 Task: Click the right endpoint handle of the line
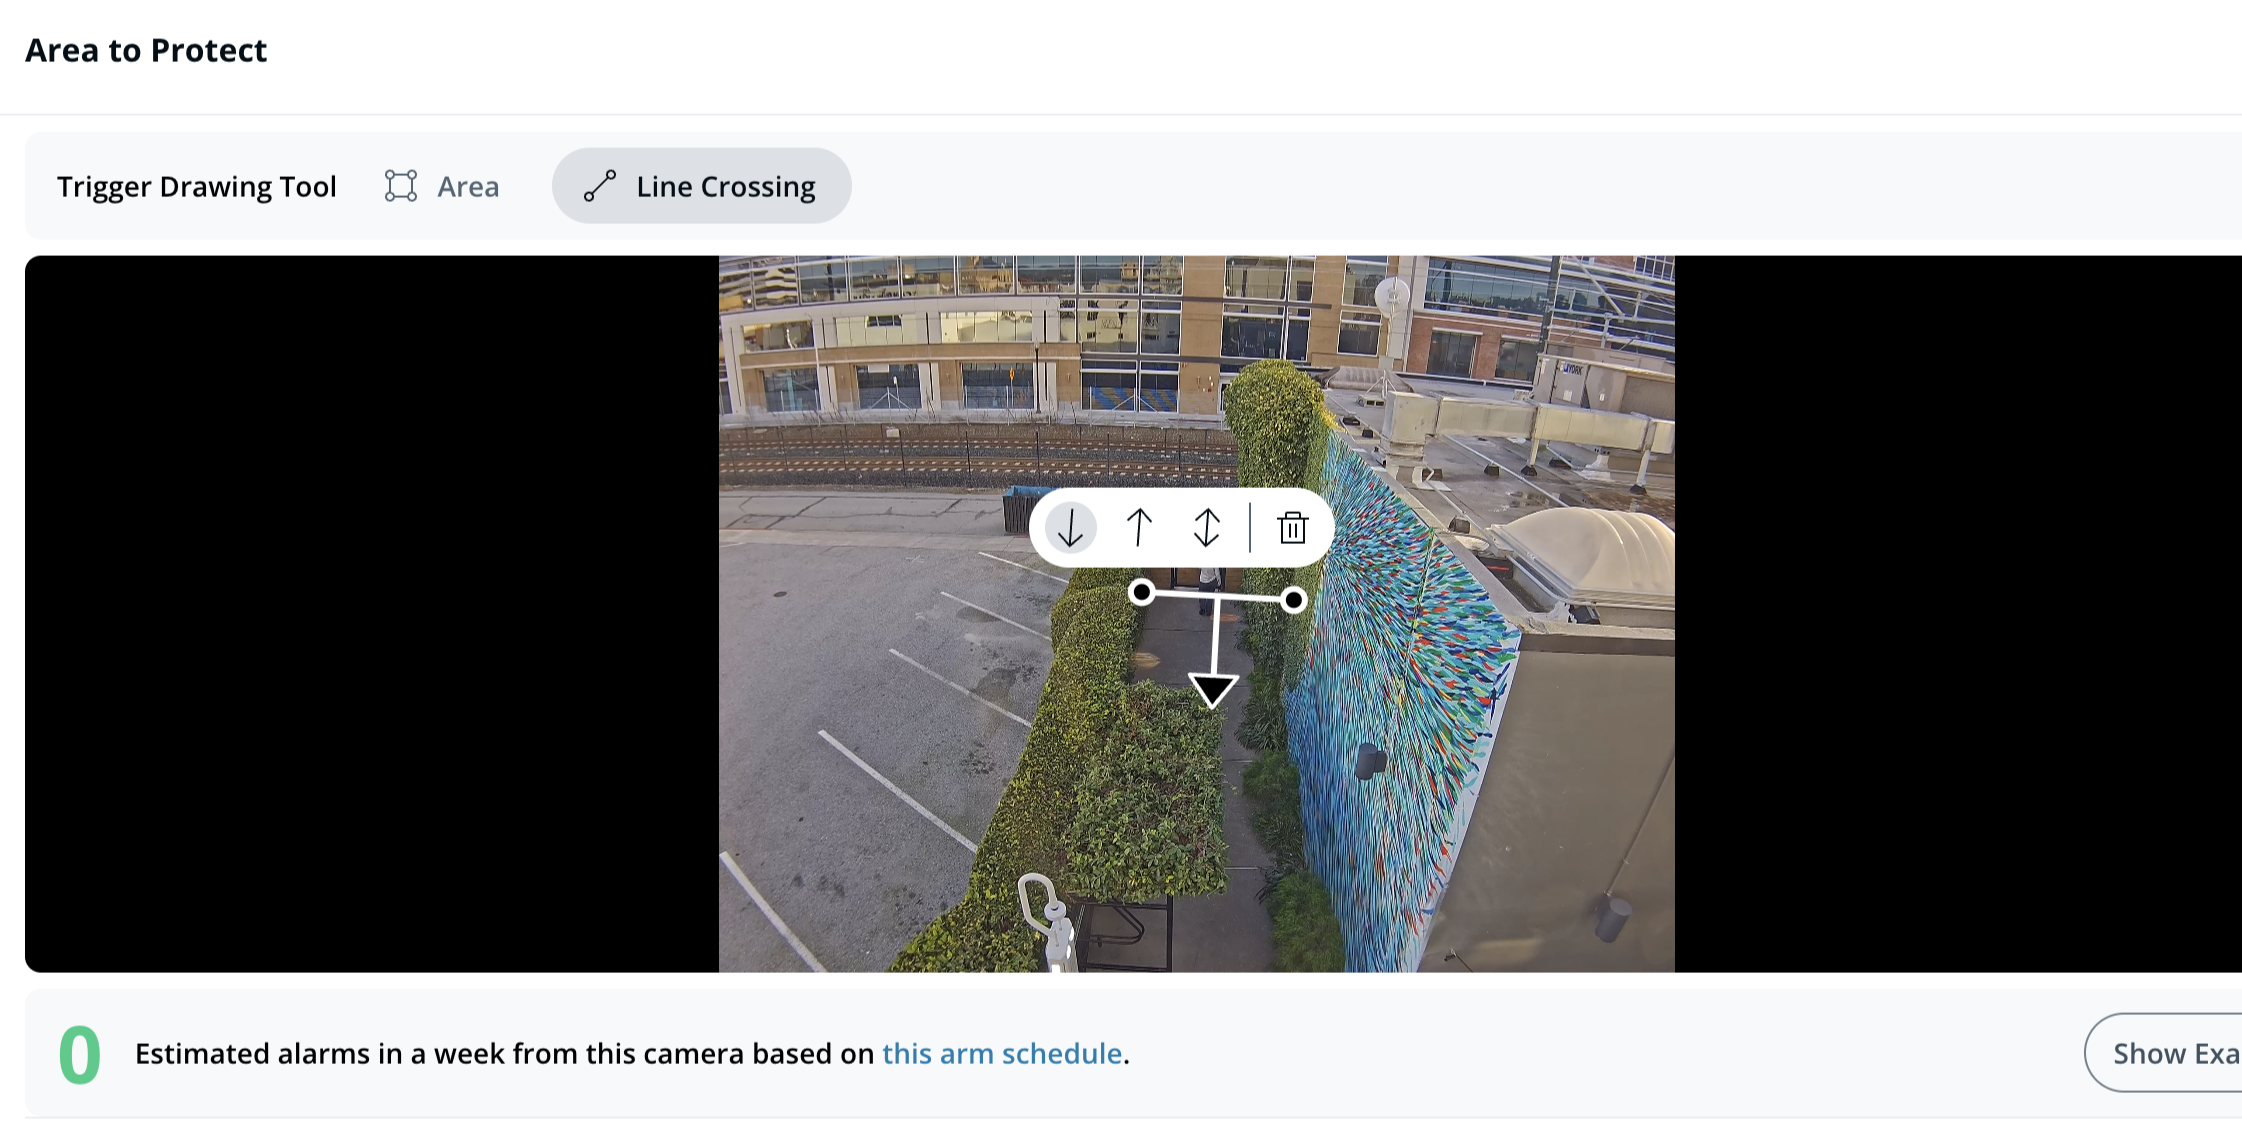[x=1293, y=600]
